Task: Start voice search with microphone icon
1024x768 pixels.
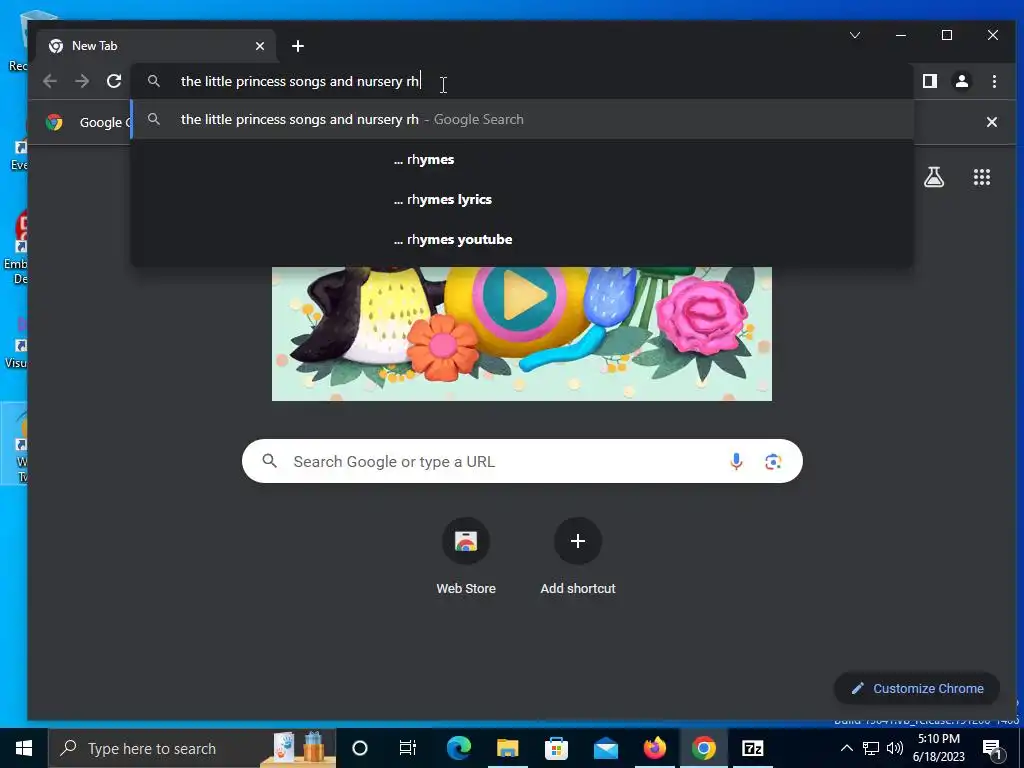Action: point(736,461)
